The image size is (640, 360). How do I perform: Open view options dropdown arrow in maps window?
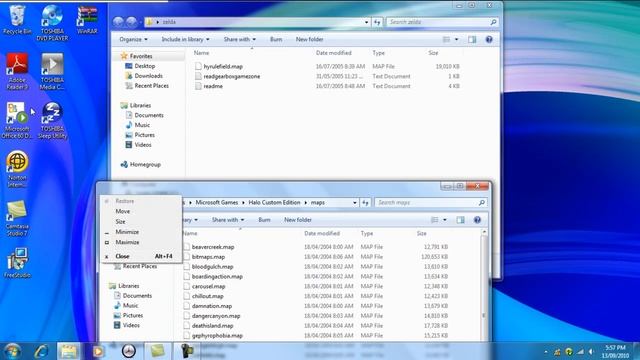coord(445,220)
